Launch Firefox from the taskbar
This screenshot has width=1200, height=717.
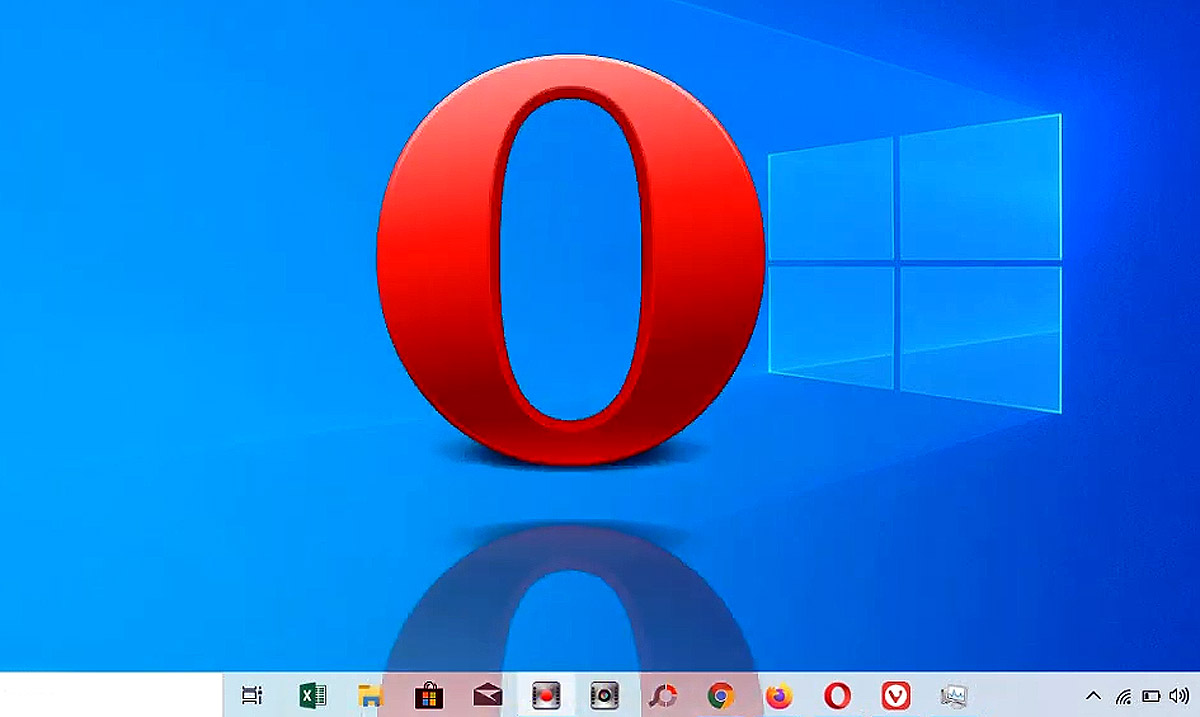click(779, 695)
